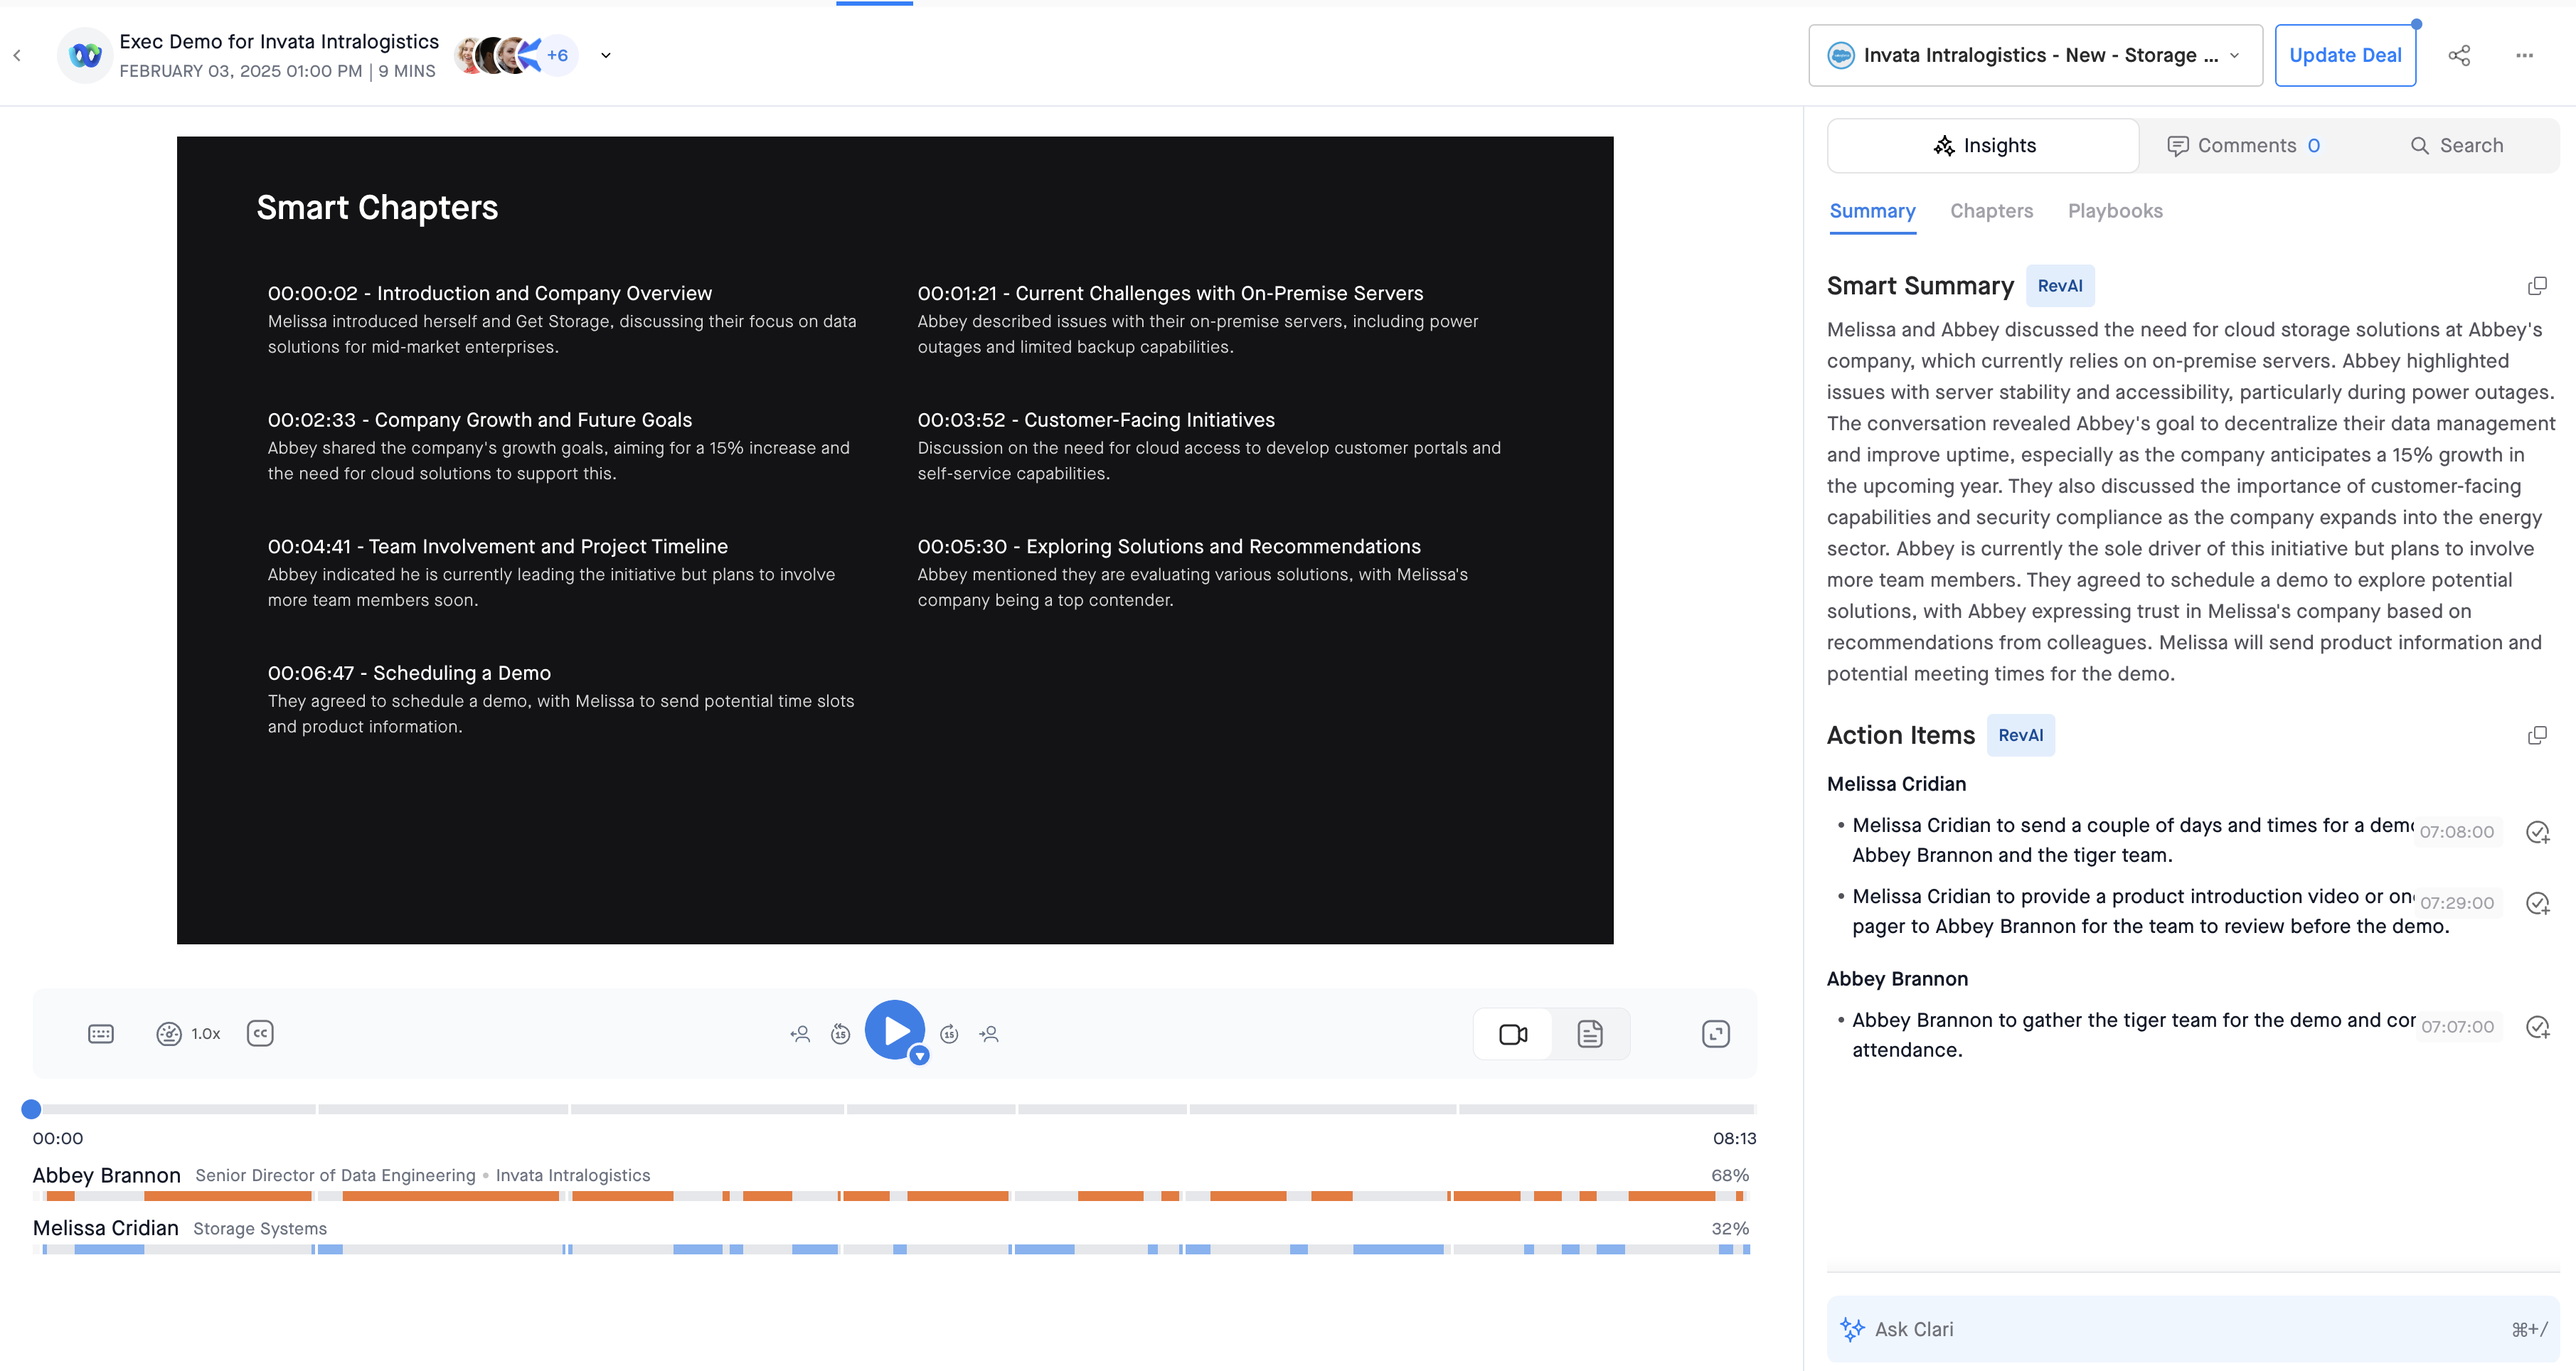Jump to timestamp 07:29:00

[x=2457, y=903]
